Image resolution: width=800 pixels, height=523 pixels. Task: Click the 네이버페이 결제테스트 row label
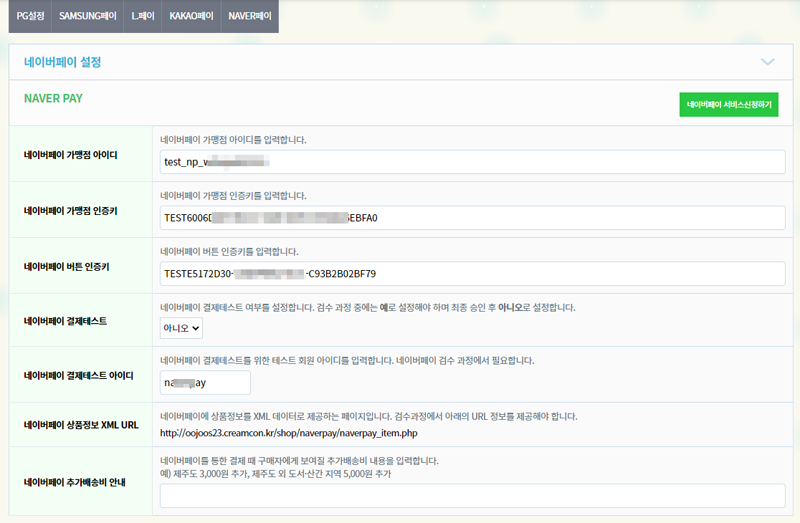pyautogui.click(x=65, y=321)
